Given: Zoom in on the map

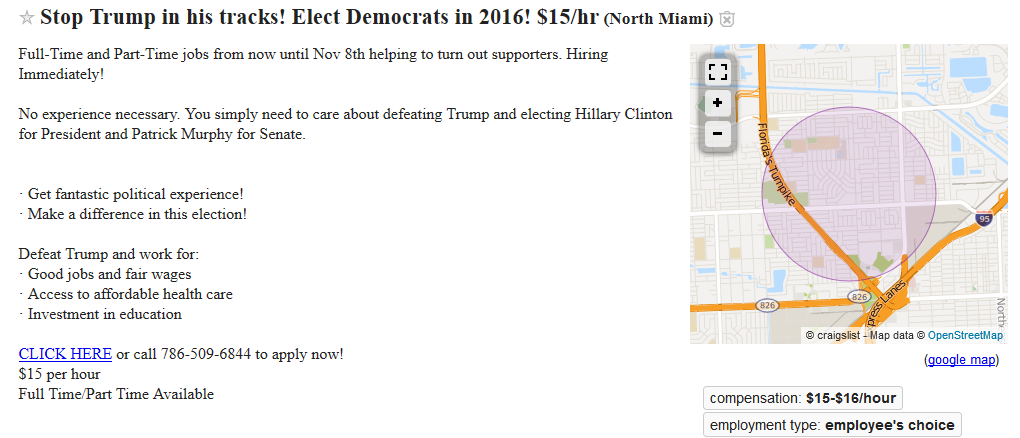Looking at the screenshot, I should [717, 102].
